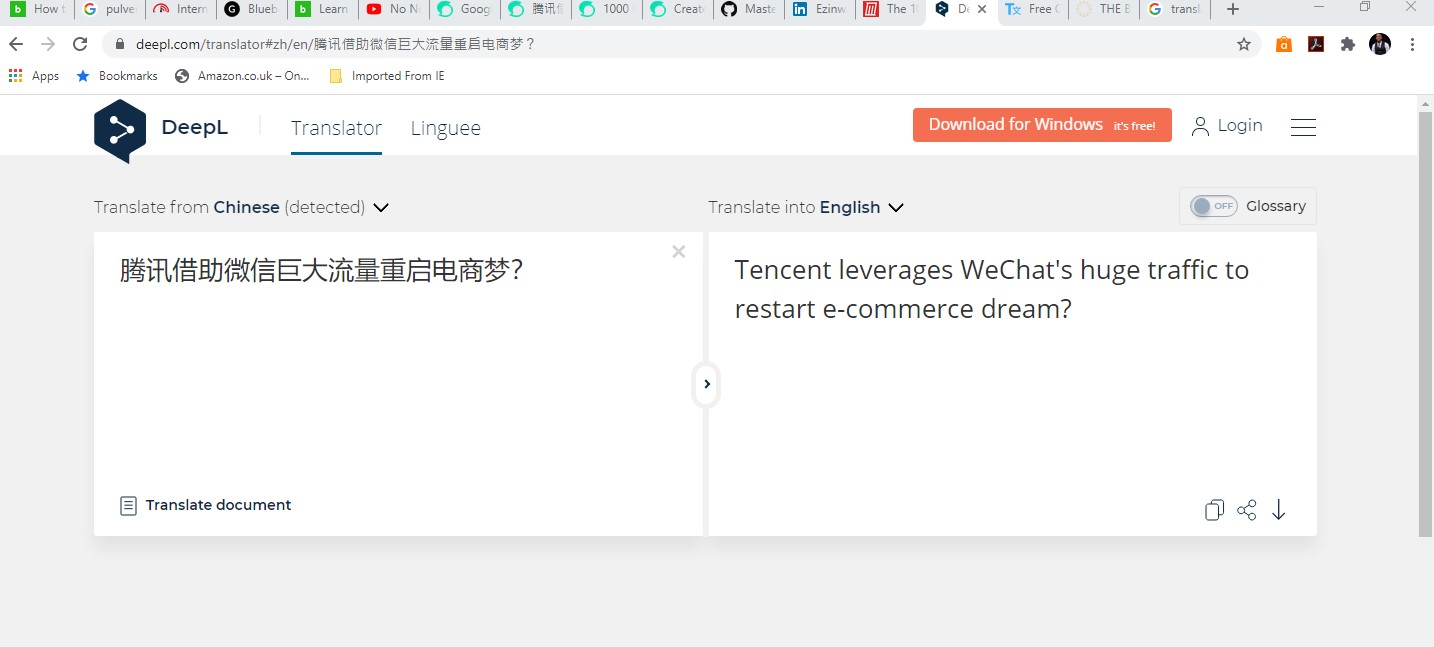
Task: Click into the Chinese source text box
Action: (398, 384)
